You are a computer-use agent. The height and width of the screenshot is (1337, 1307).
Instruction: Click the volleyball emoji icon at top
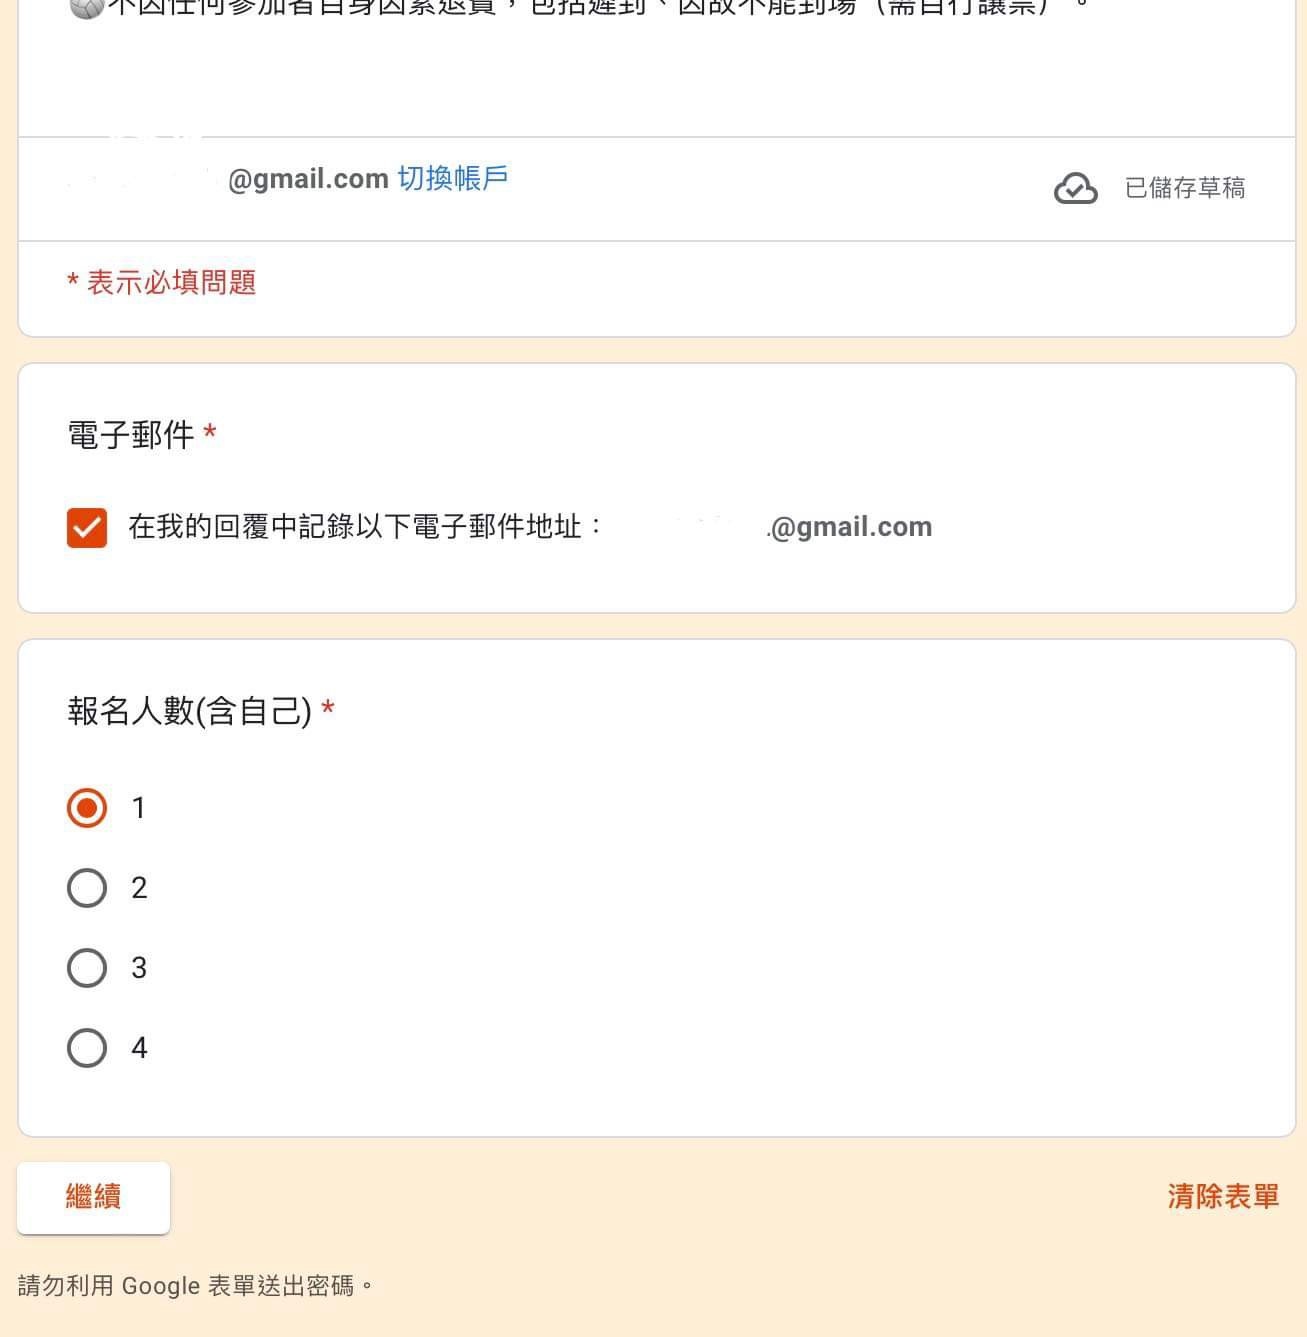coord(86,8)
